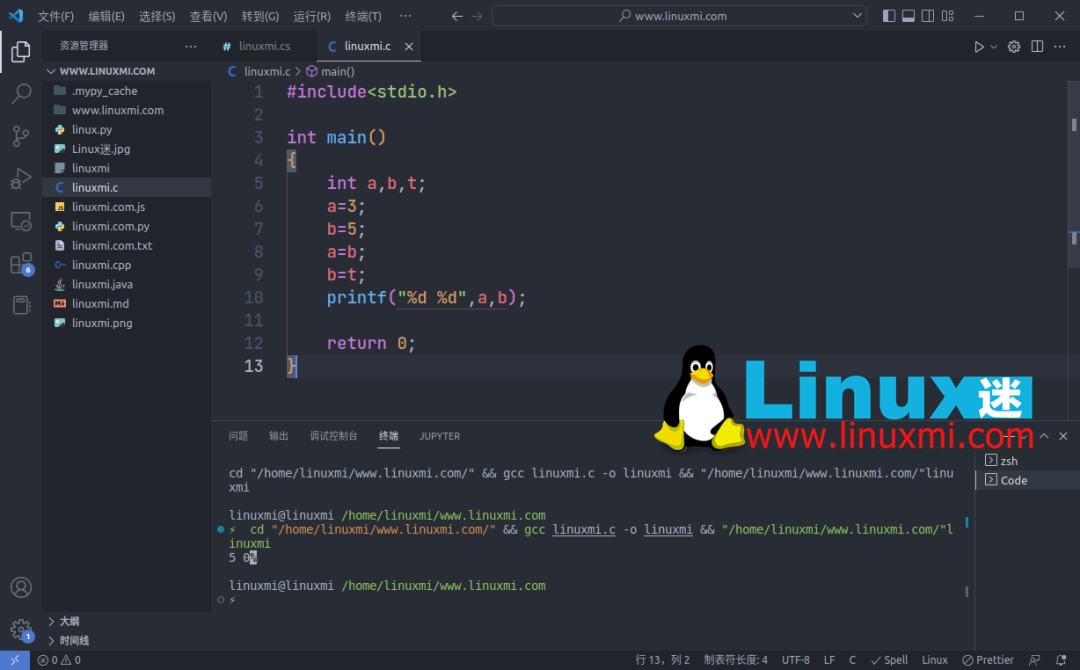Toggle Spell checker in status bar
This screenshot has width=1080, height=670.
click(x=889, y=660)
